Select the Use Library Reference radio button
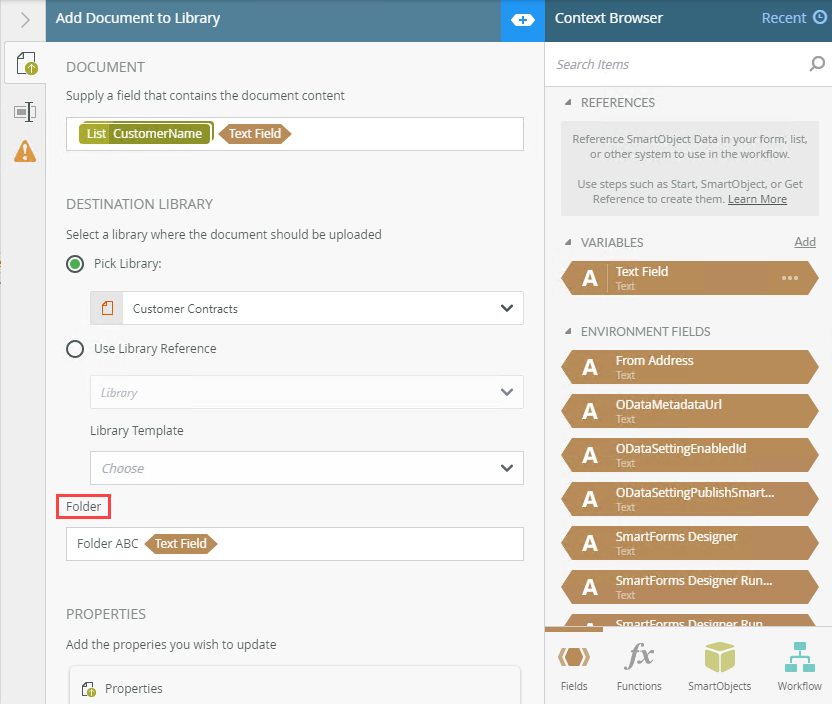The width and height of the screenshot is (832, 704). tap(75, 349)
